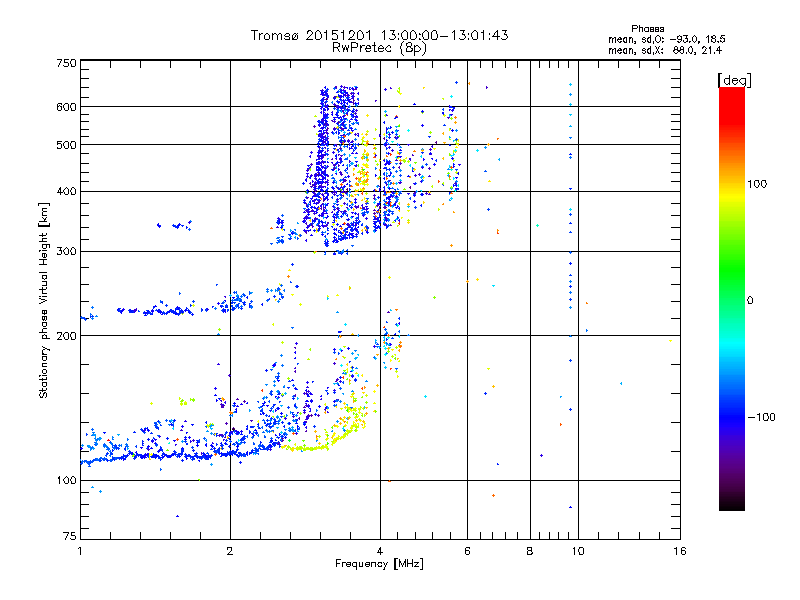This screenshot has width=800, height=600.
Task: Click the 'RwPretec (8p)' subtitle
Action: 379,48
